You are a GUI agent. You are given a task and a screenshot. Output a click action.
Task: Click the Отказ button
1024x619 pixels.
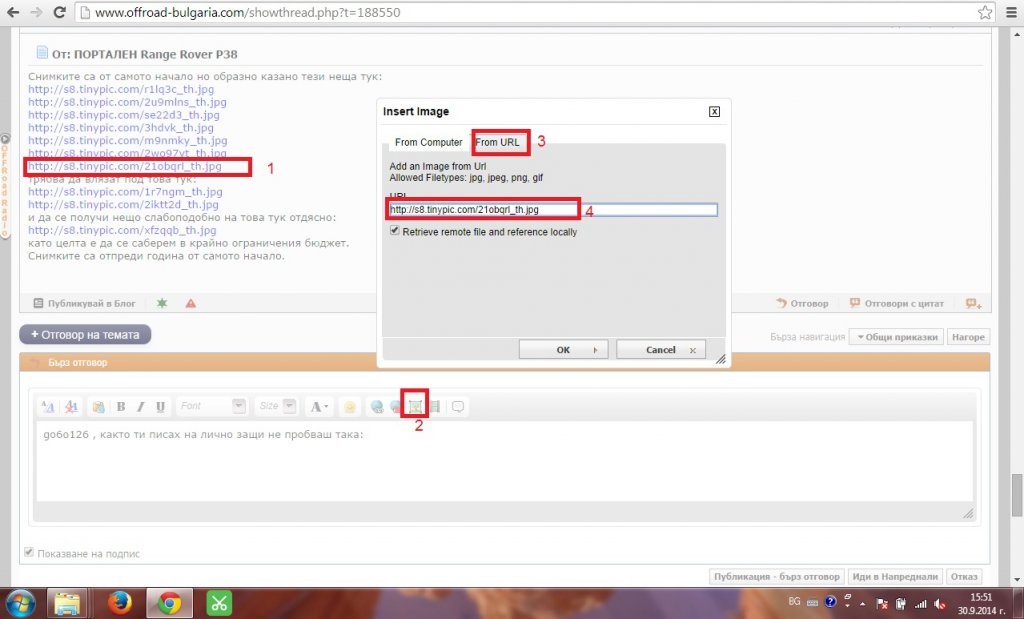click(x=964, y=577)
